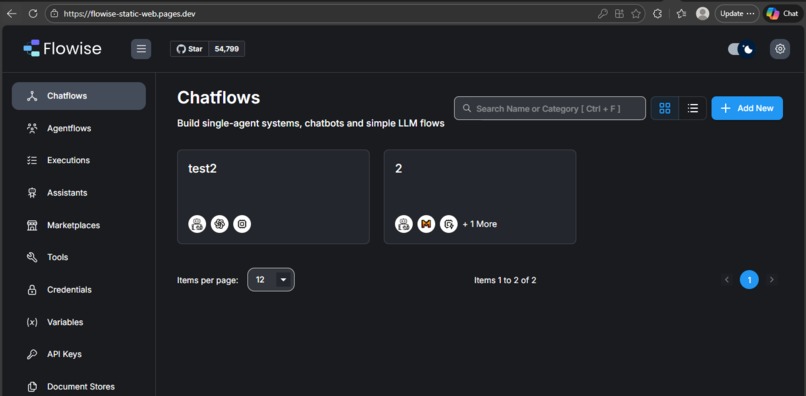Click the site lock icon in address bar
The height and width of the screenshot is (396, 806).
click(54, 14)
